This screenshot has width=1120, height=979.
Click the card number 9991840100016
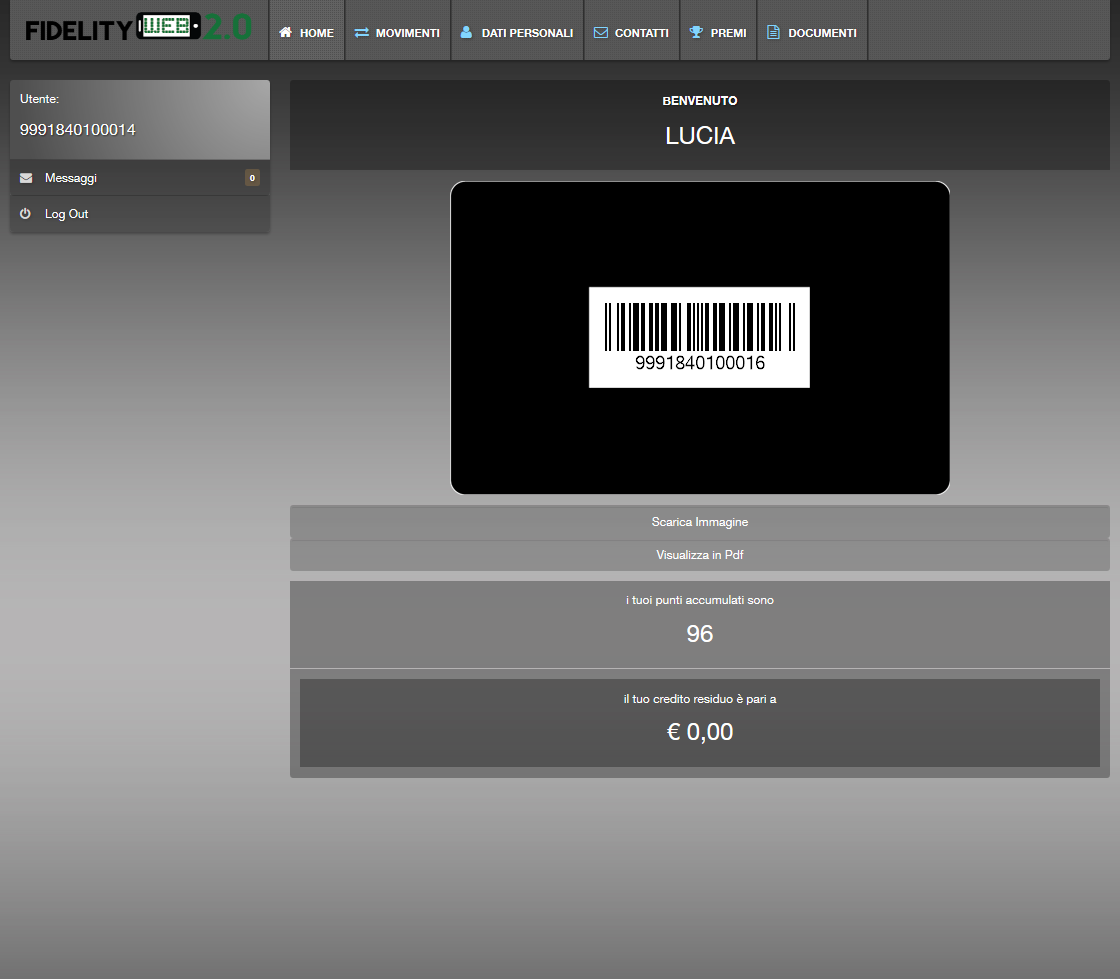[x=700, y=363]
